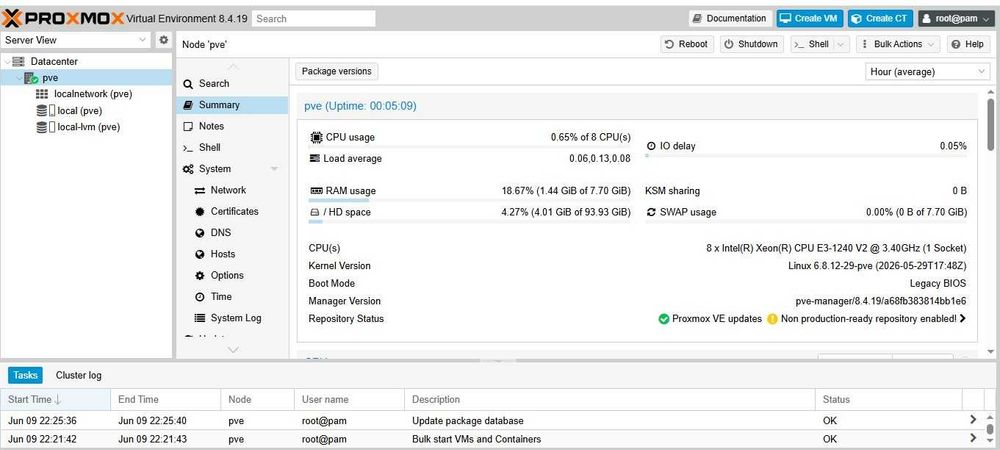Click the Create VM button
This screenshot has width=1000, height=450.
809,18
